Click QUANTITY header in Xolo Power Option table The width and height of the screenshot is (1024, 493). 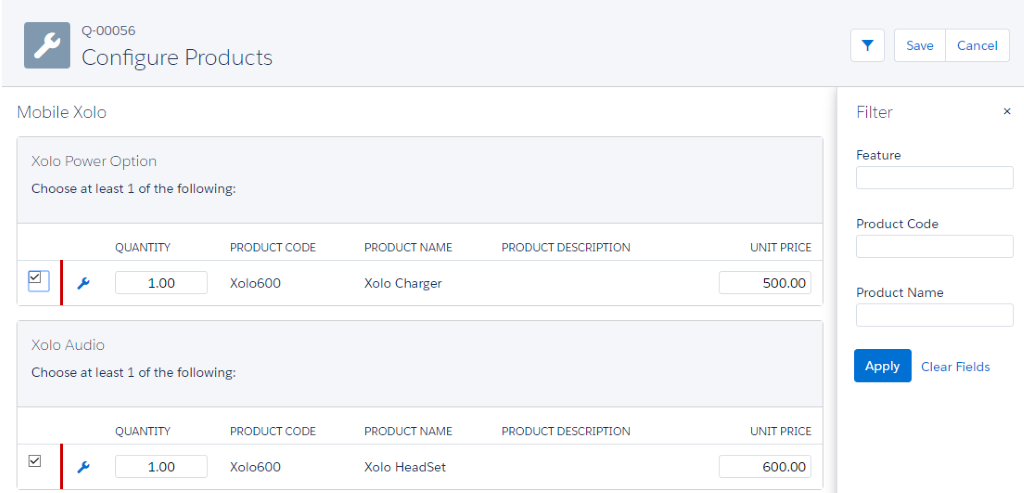coord(143,247)
